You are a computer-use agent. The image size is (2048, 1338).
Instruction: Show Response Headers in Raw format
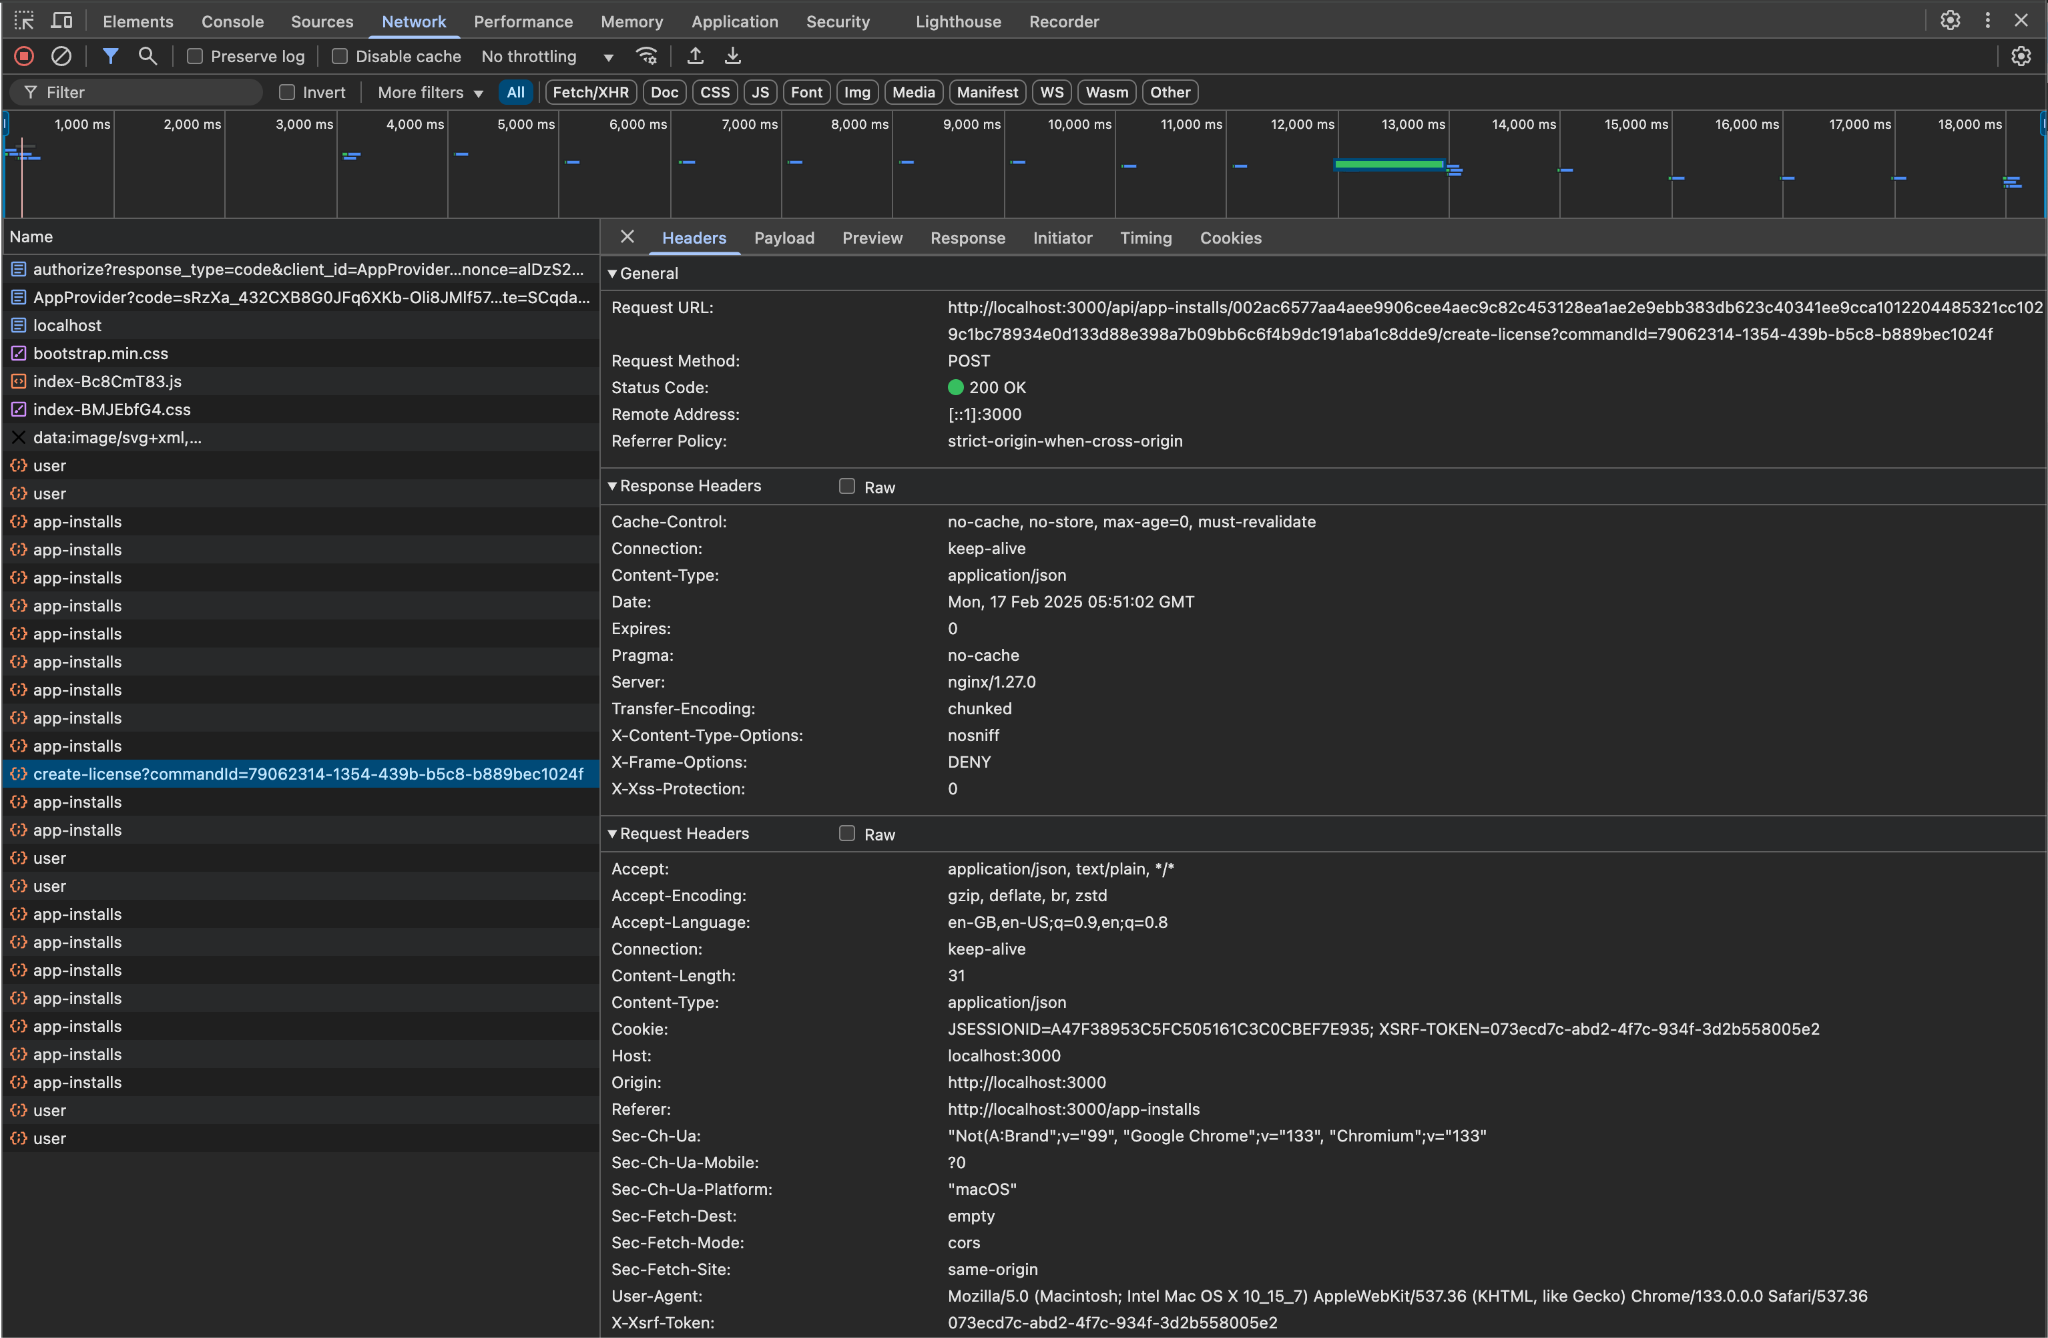(x=847, y=487)
